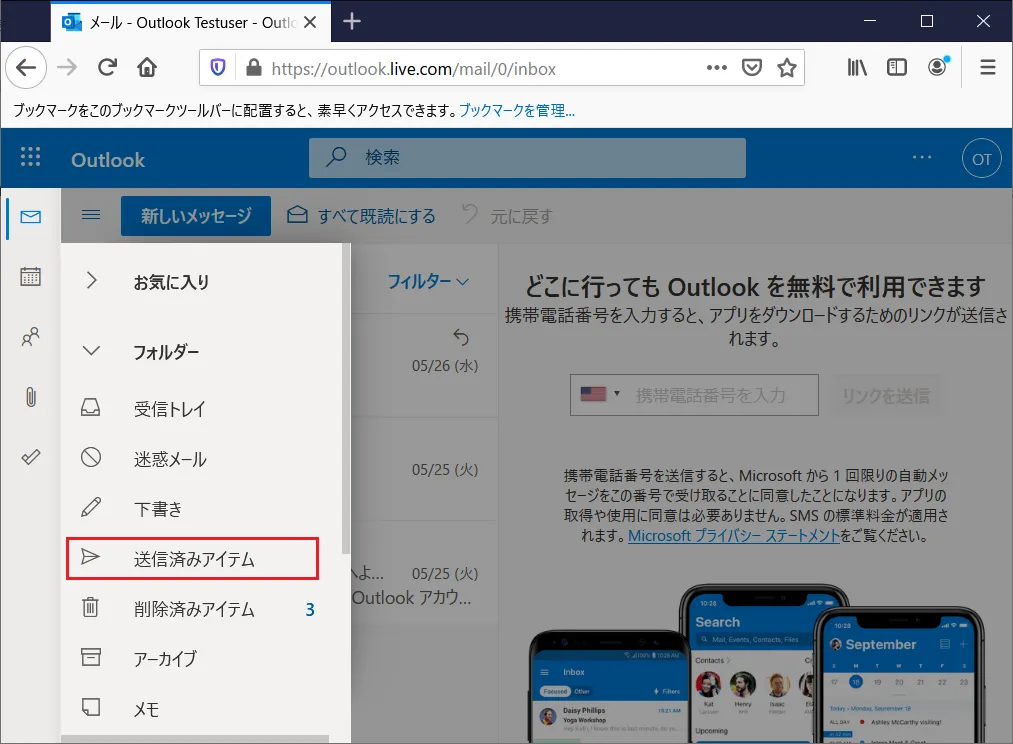
Task: Open Firefox library icon
Action: click(857, 67)
